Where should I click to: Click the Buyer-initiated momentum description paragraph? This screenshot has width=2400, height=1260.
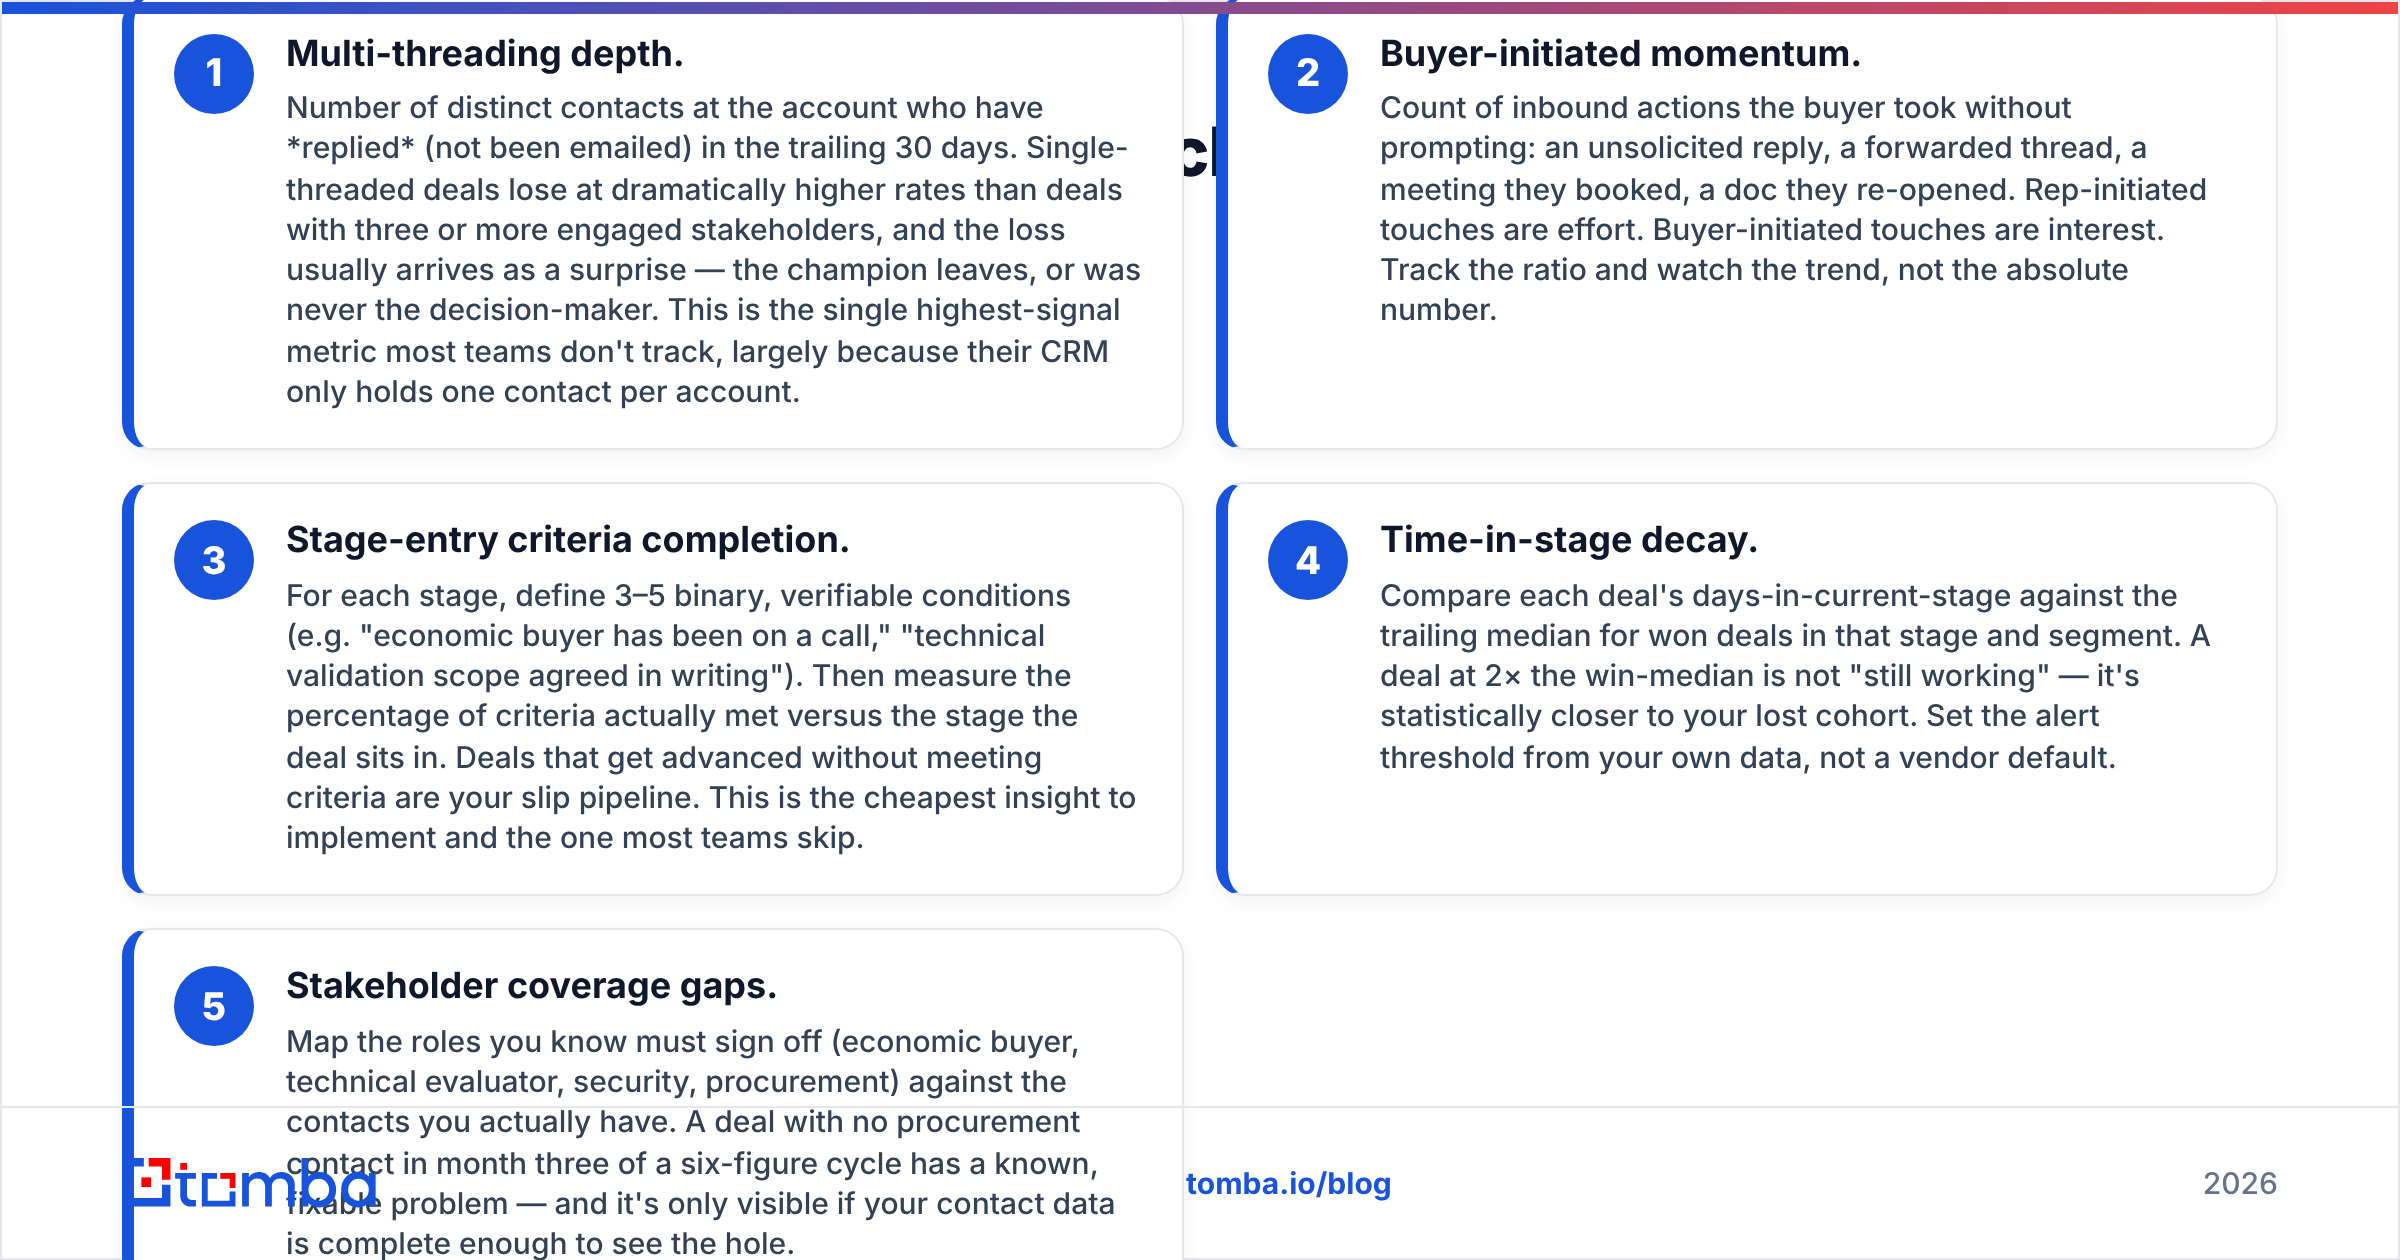point(1793,209)
